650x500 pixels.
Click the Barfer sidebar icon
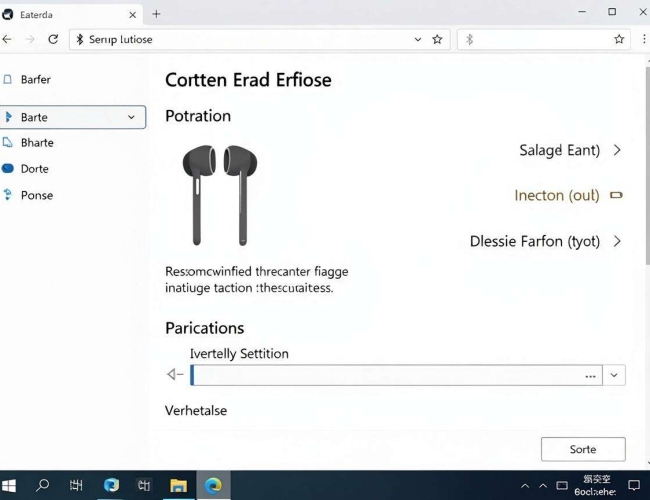7,79
